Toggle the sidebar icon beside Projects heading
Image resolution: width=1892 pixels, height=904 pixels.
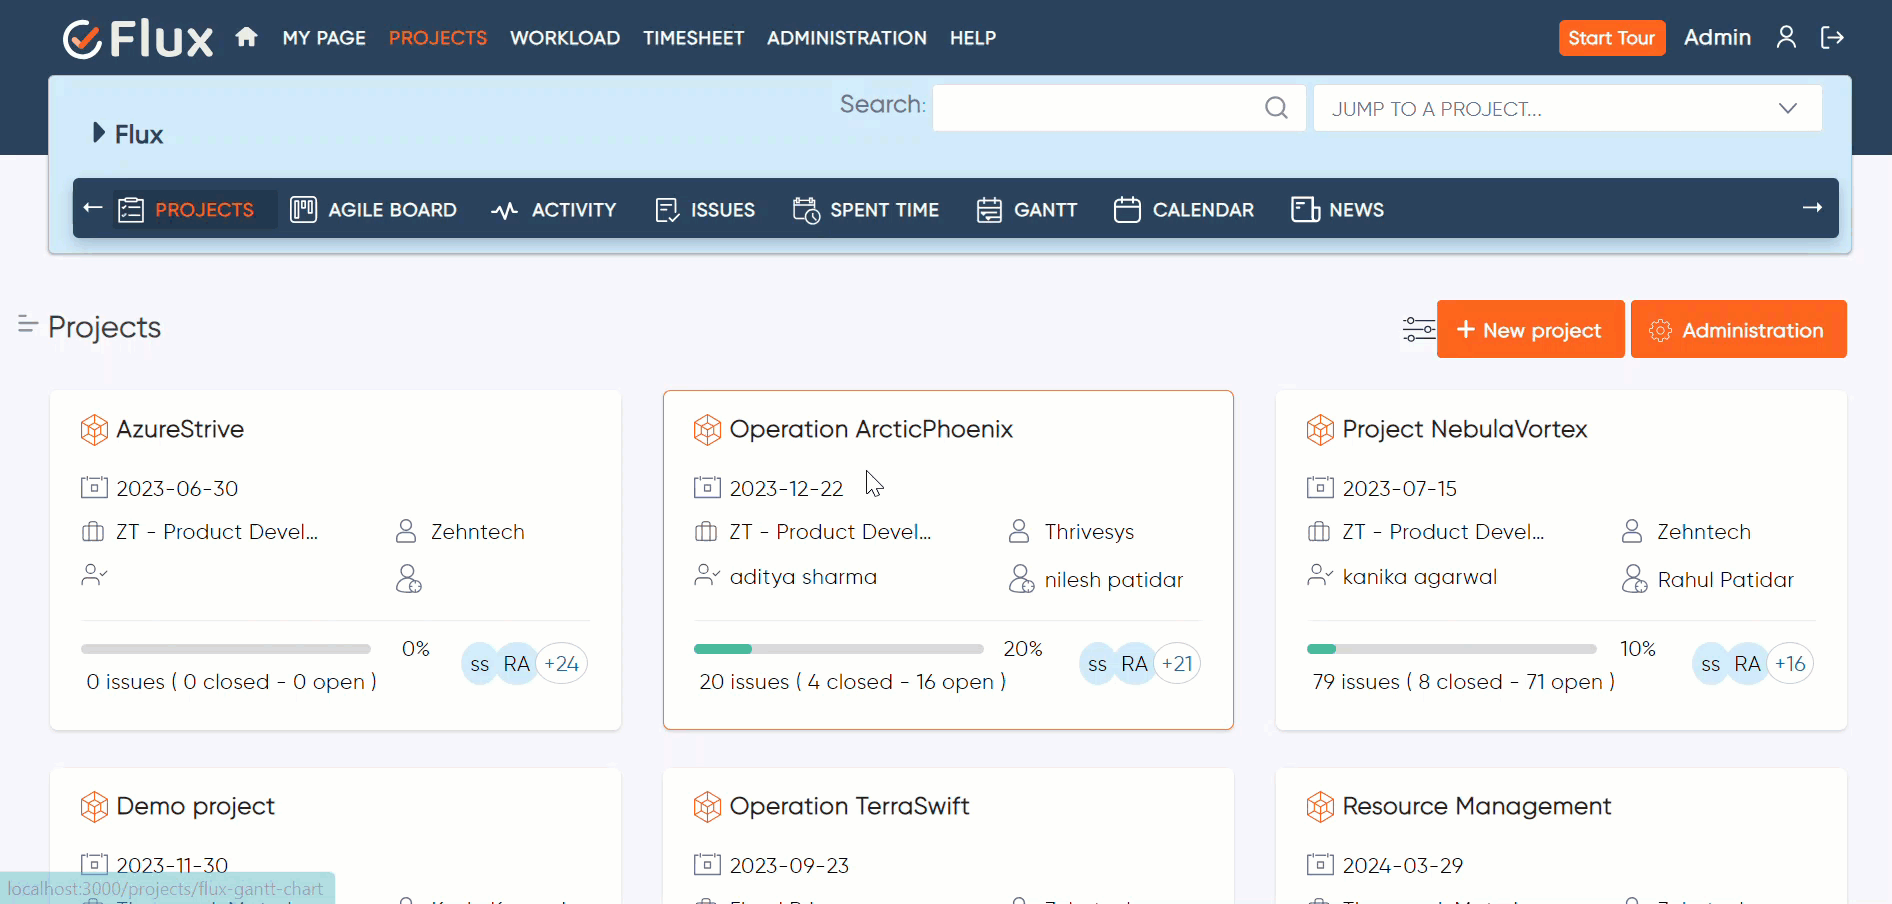tap(27, 325)
